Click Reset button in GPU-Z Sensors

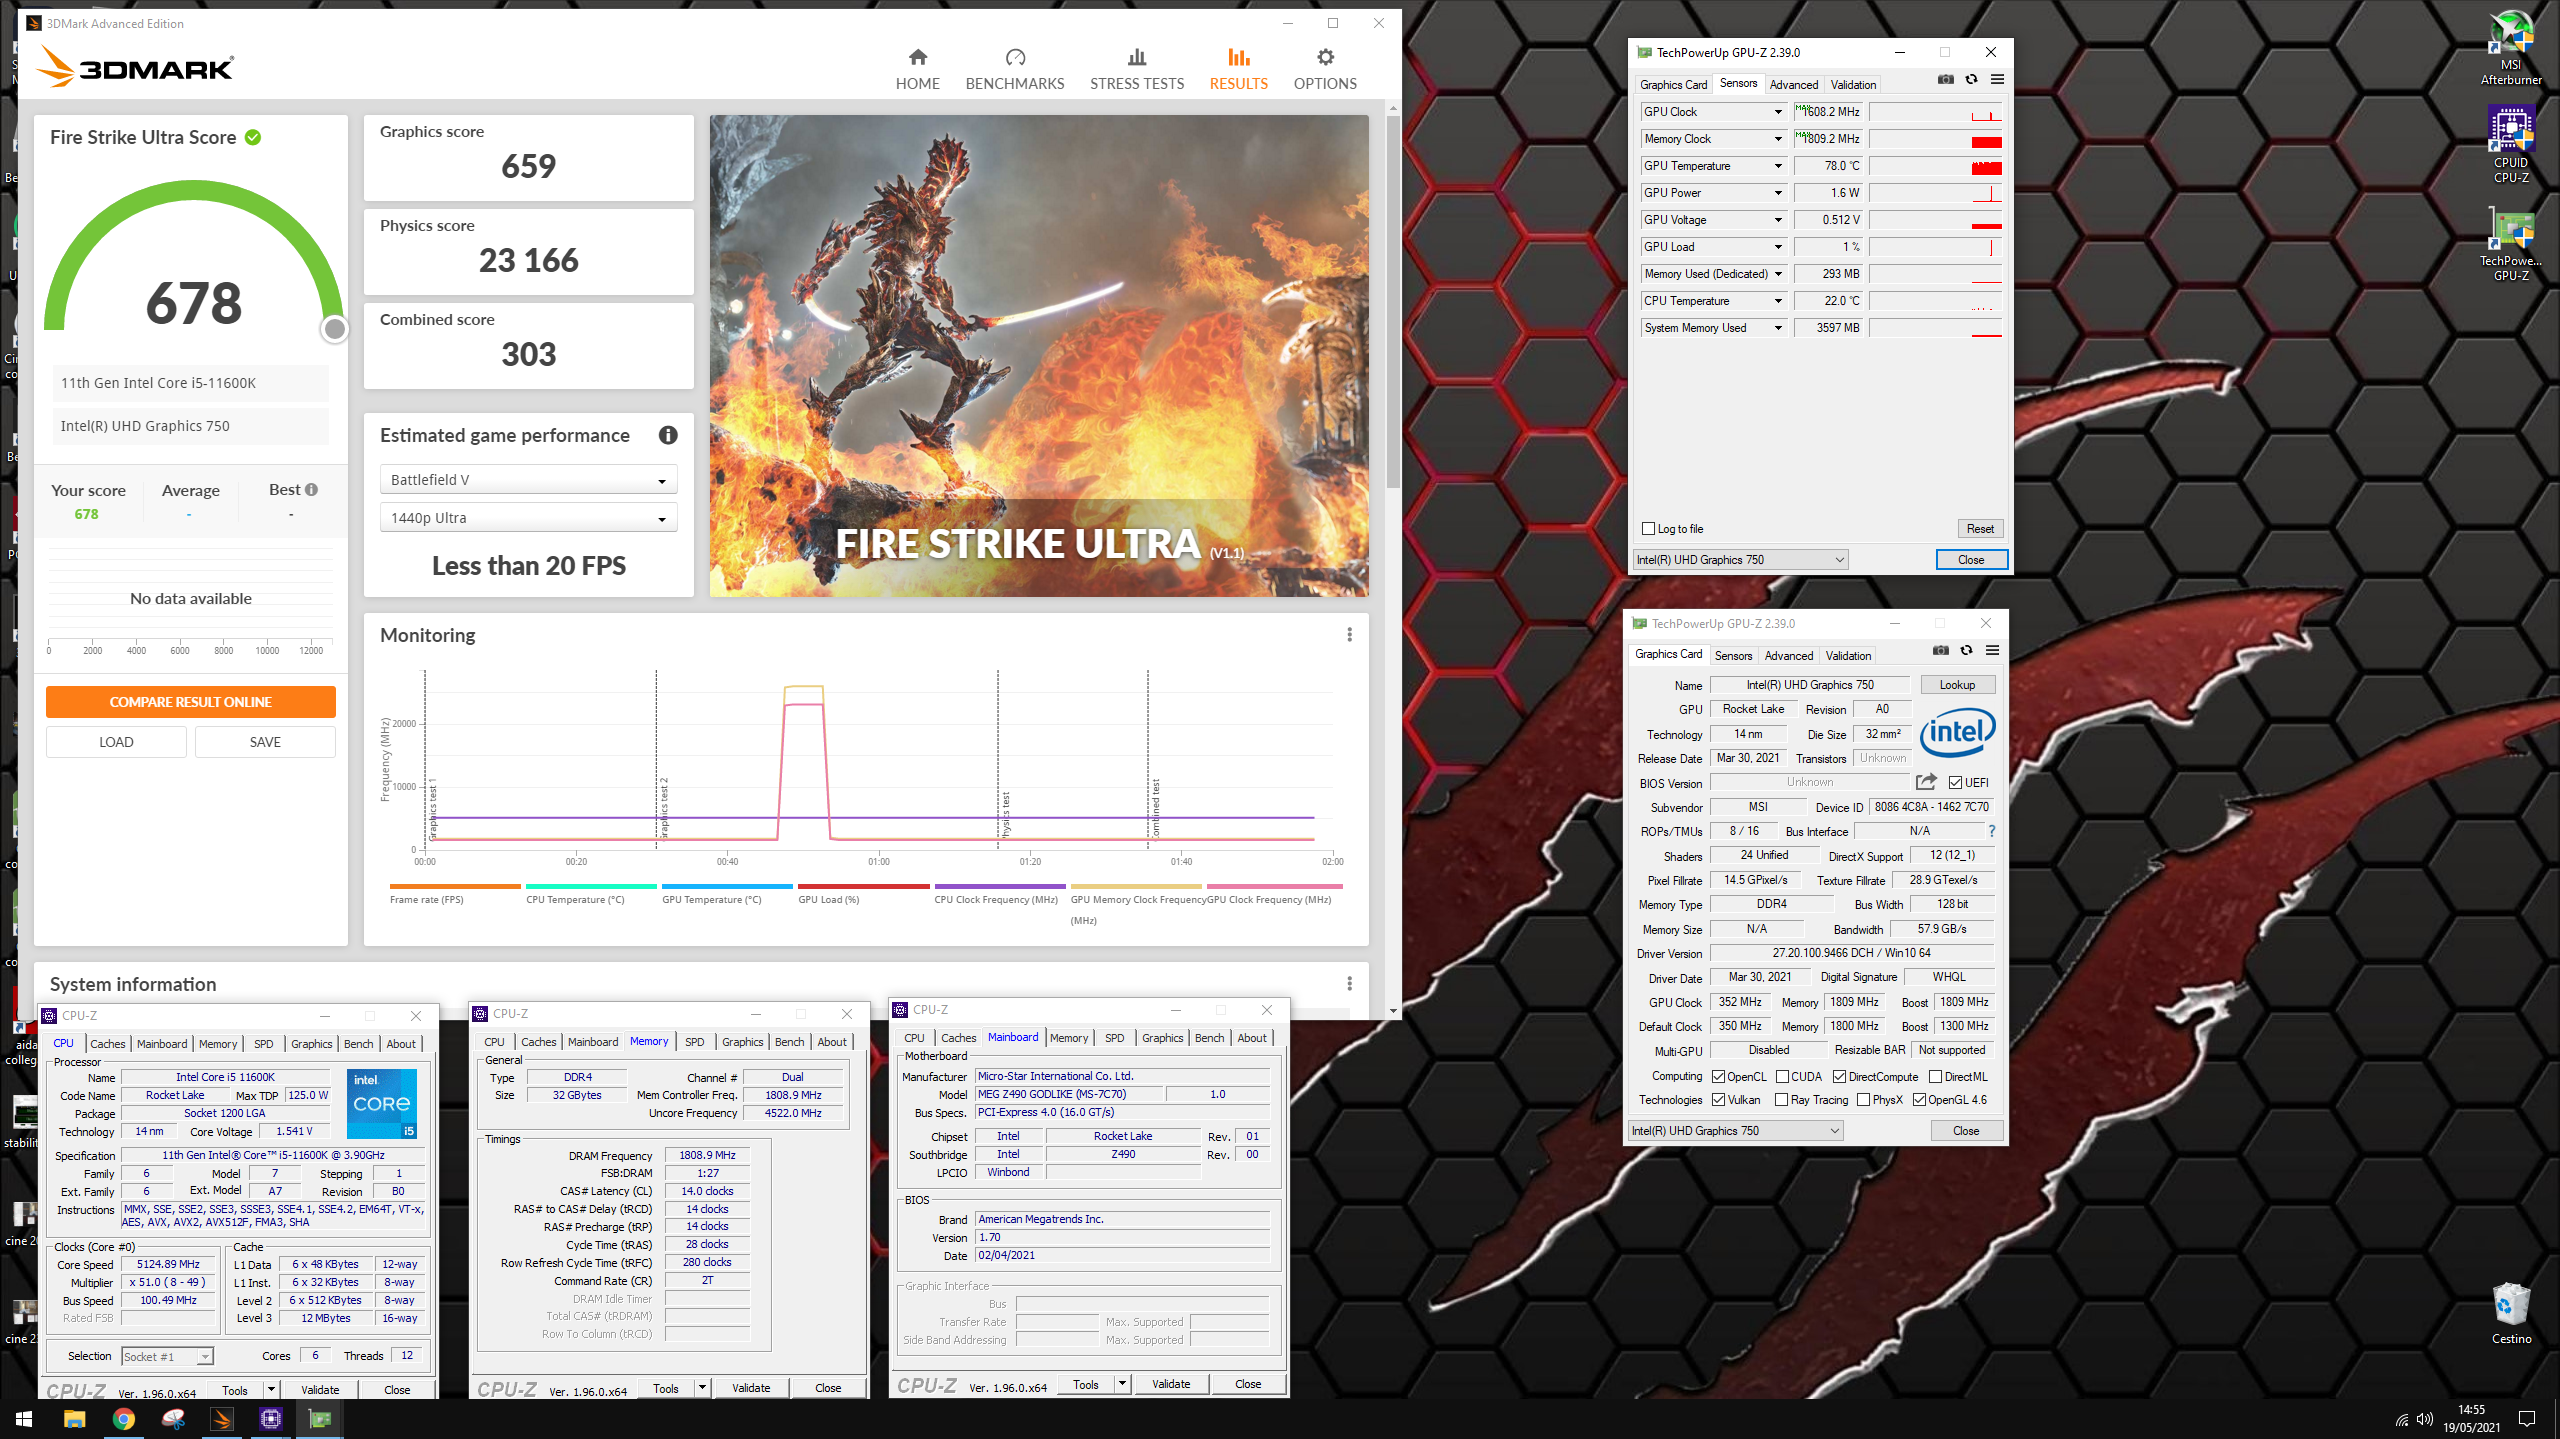click(x=1980, y=529)
